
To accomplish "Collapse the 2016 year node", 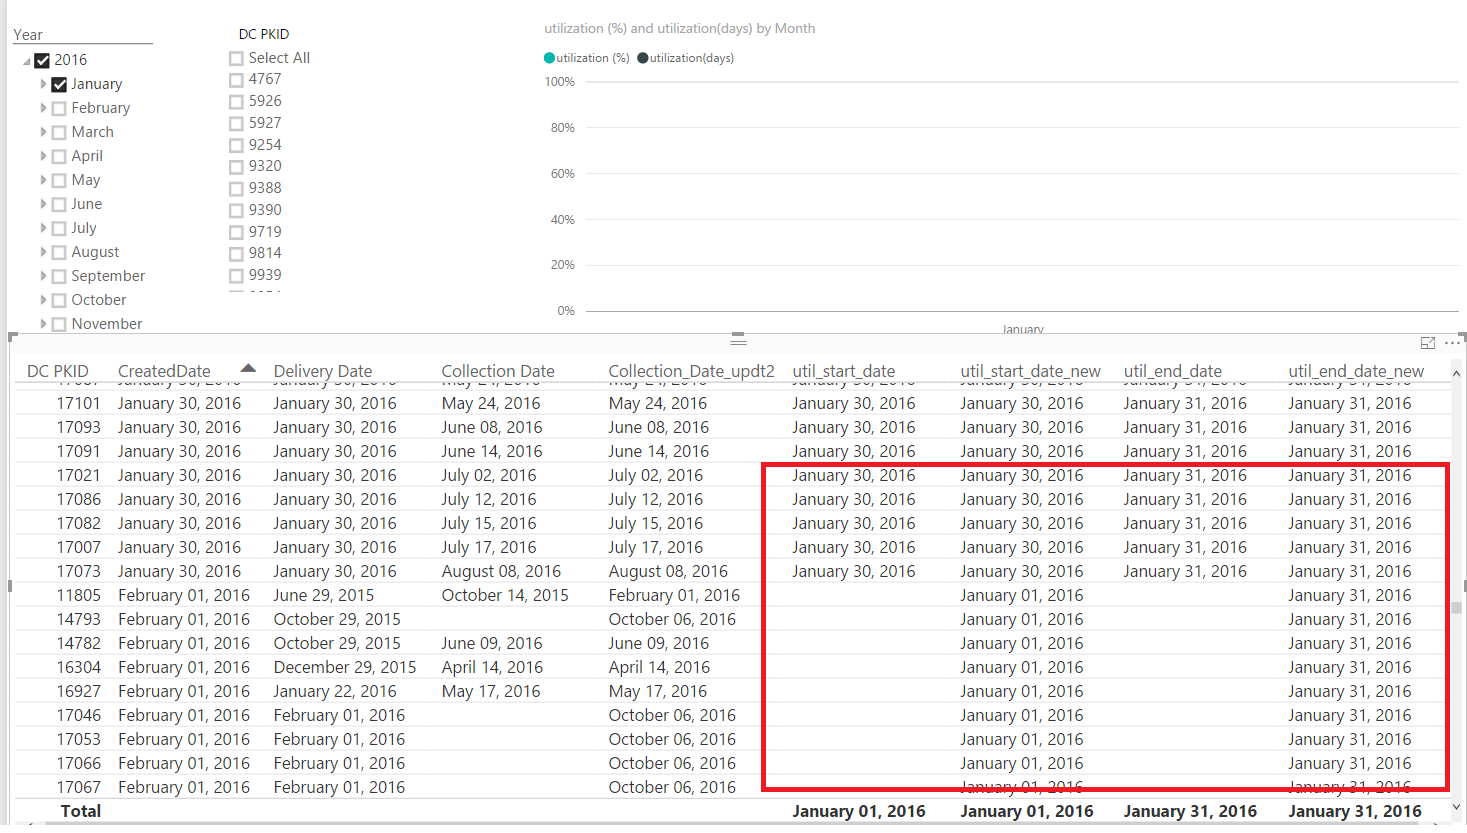I will pos(27,61).
